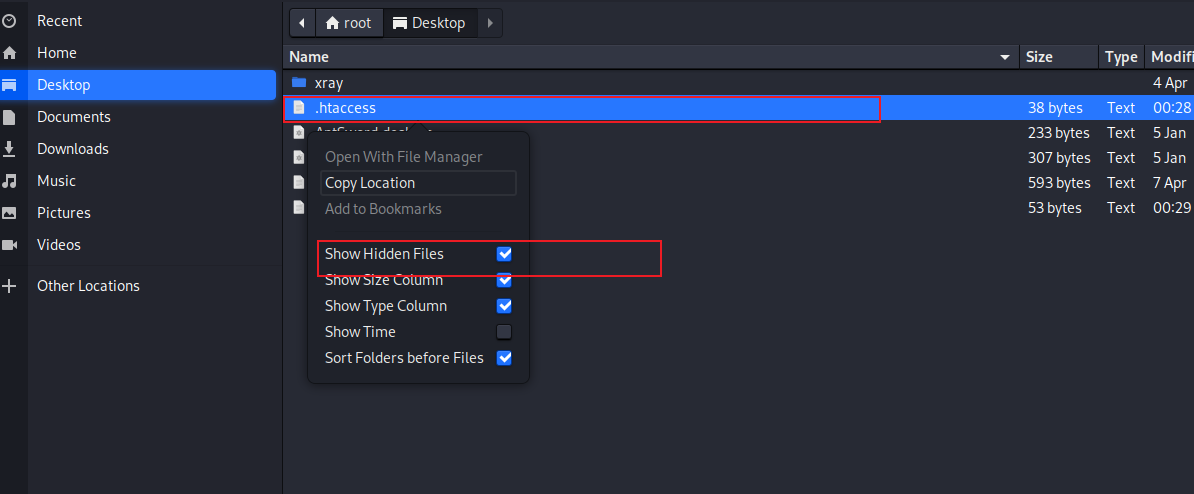This screenshot has height=494, width=1194.
Task: Toggle the Show Hidden Files checkbox
Action: click(x=504, y=254)
